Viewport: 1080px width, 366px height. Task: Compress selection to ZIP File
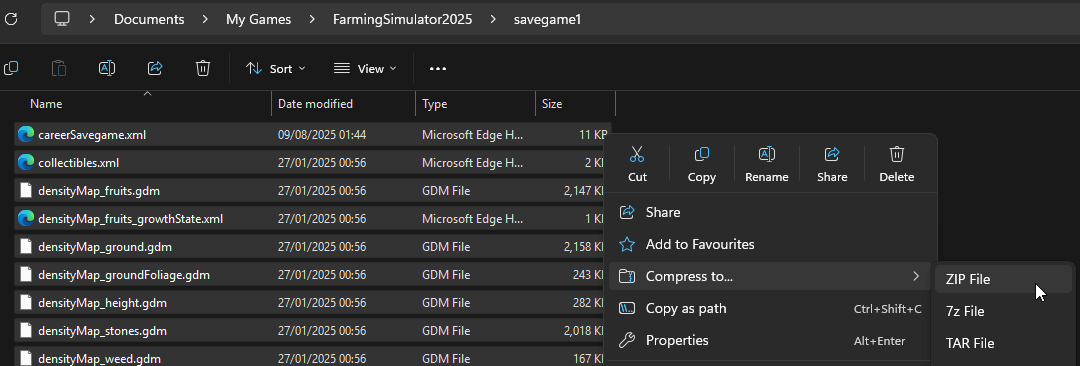tap(1004, 279)
